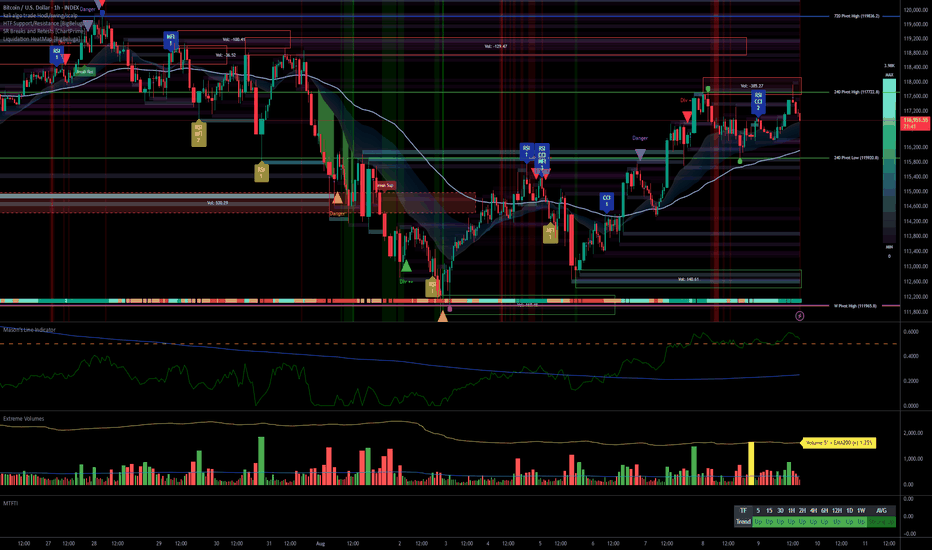Click the Vol: -129.47 zone label

coord(495,46)
